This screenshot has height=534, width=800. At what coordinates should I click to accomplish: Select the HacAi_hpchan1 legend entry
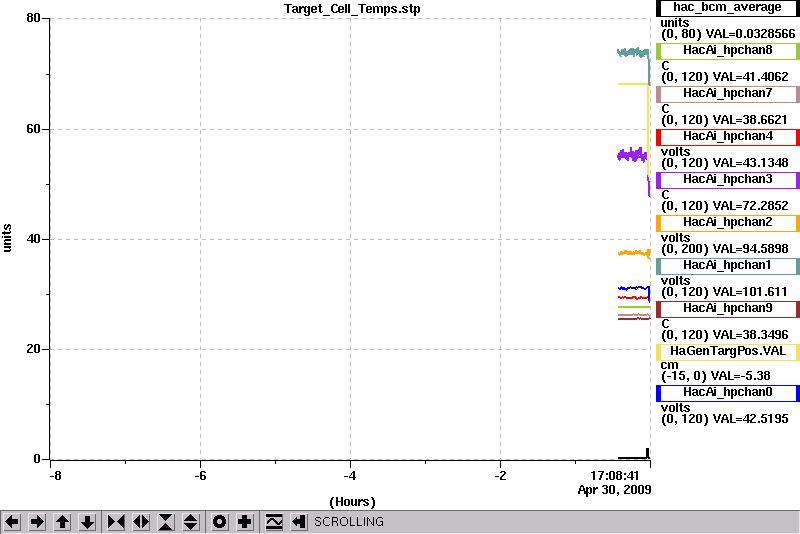tap(728, 266)
